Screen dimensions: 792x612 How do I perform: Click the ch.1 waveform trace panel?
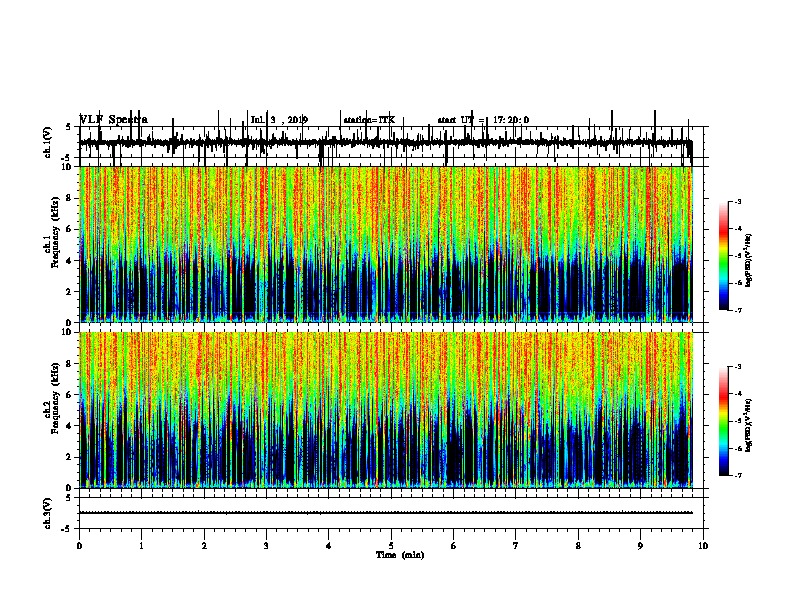[x=391, y=142]
